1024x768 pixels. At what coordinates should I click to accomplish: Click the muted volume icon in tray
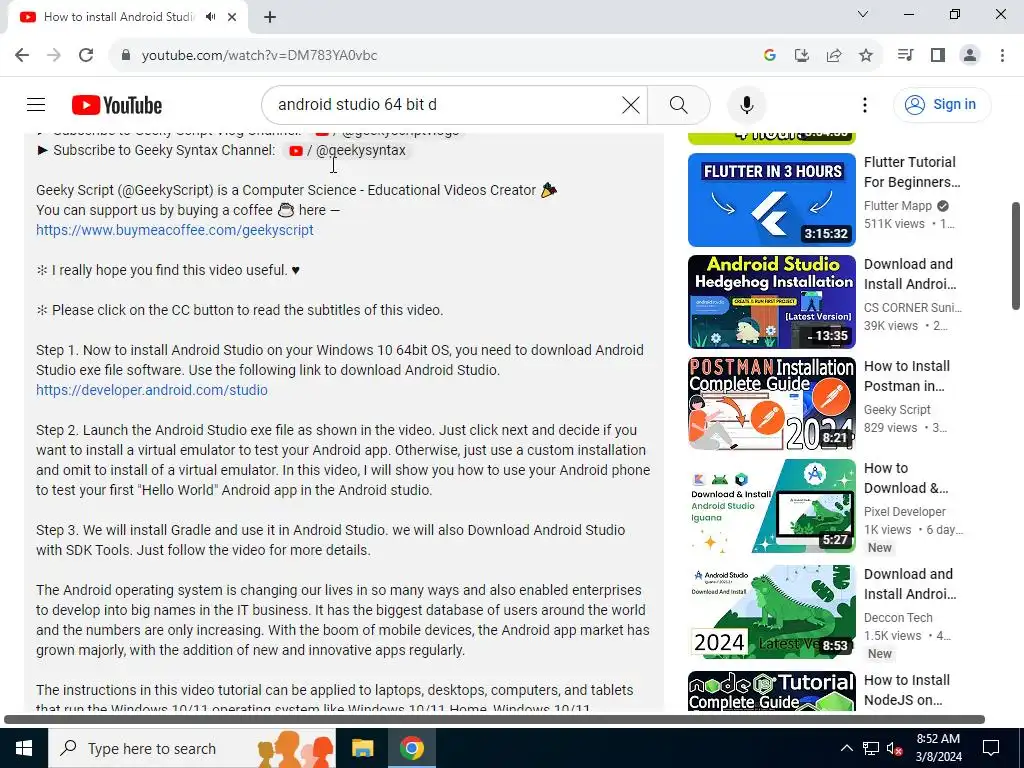894,748
